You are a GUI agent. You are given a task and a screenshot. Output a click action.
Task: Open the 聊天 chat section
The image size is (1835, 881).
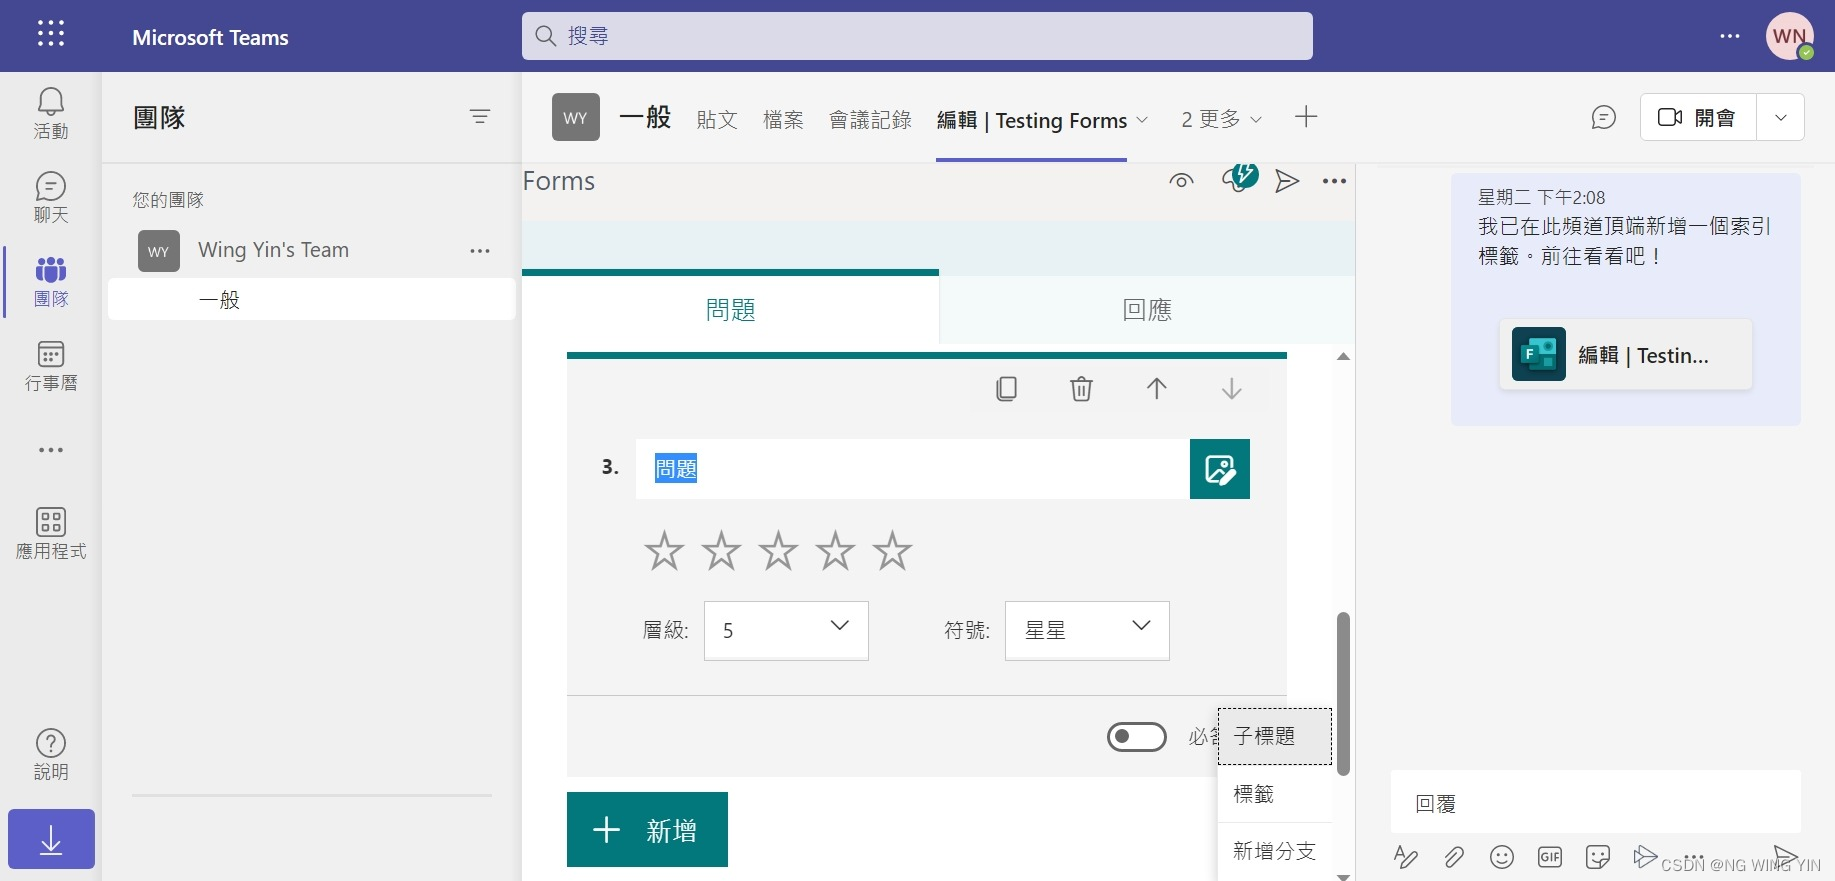(x=51, y=197)
